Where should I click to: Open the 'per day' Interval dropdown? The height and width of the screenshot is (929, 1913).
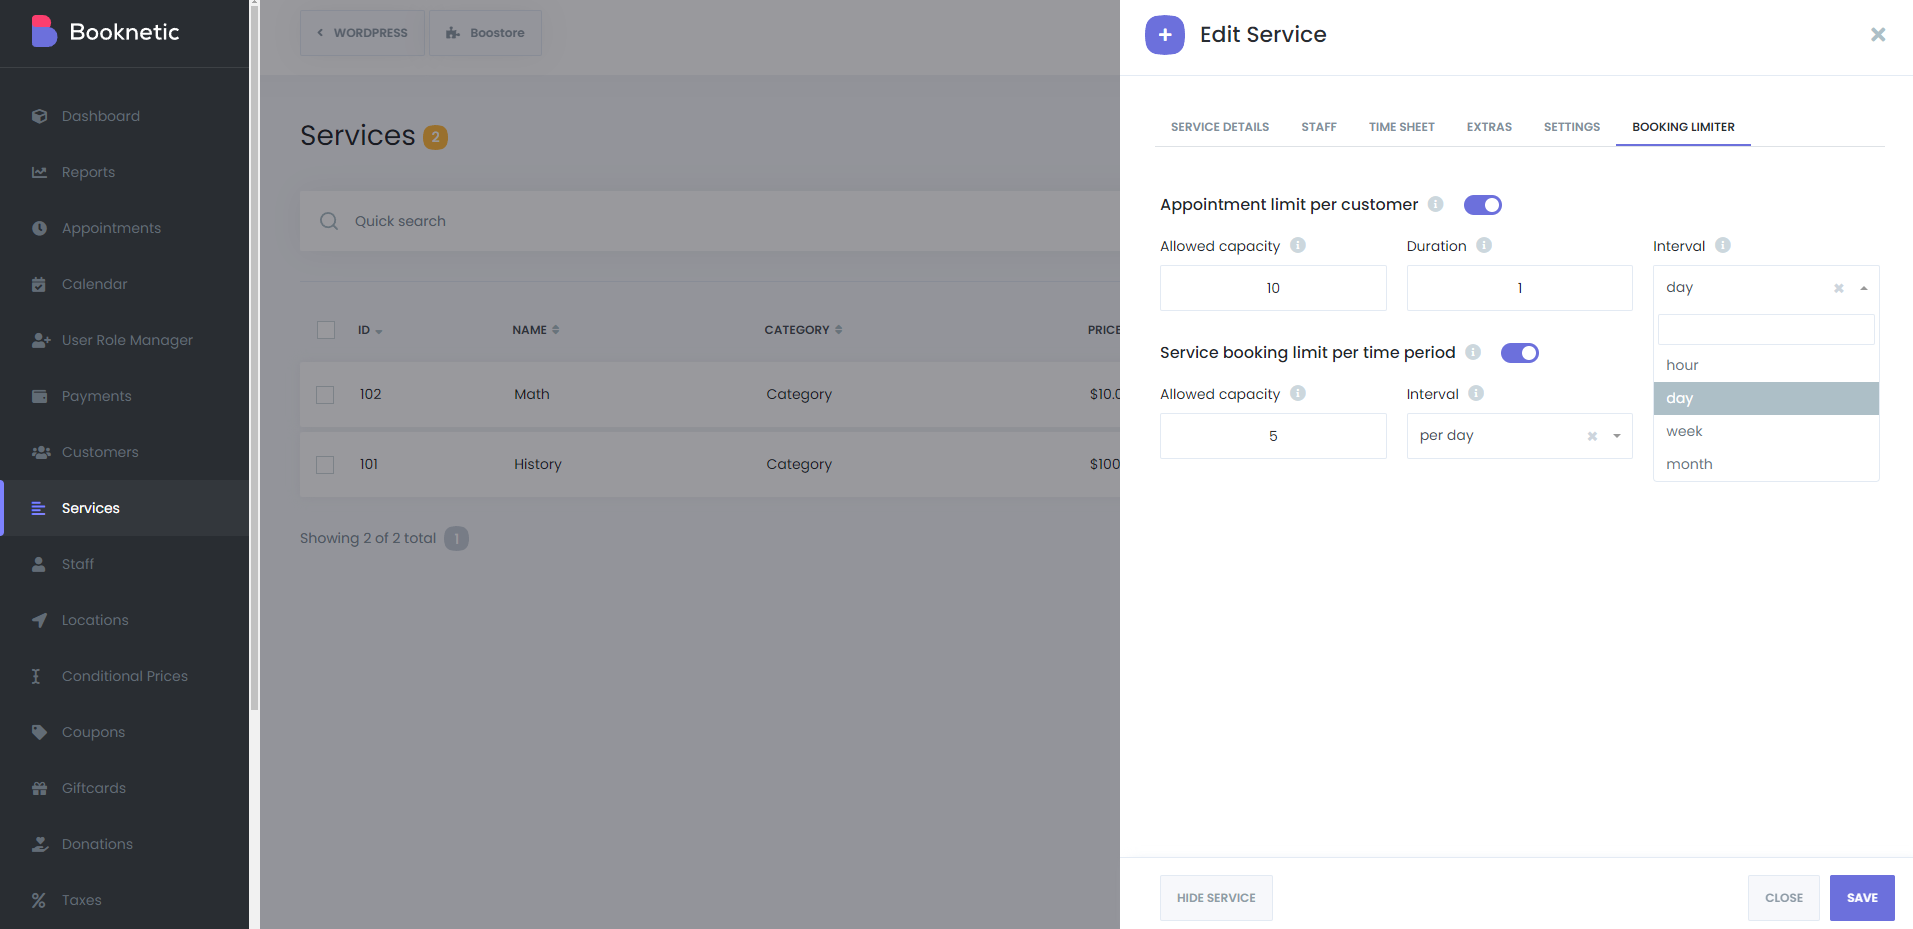point(1518,435)
